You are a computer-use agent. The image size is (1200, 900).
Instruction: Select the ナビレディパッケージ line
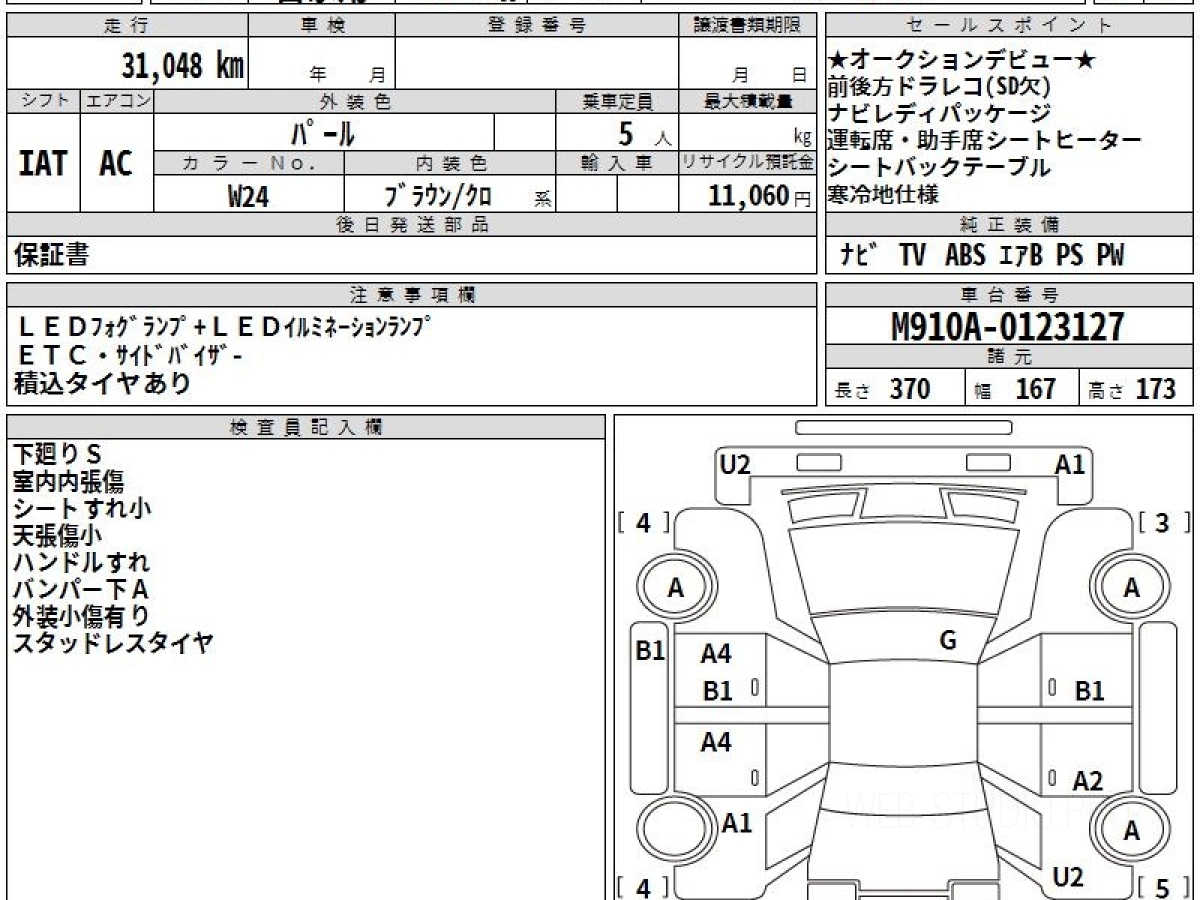tap(940, 114)
